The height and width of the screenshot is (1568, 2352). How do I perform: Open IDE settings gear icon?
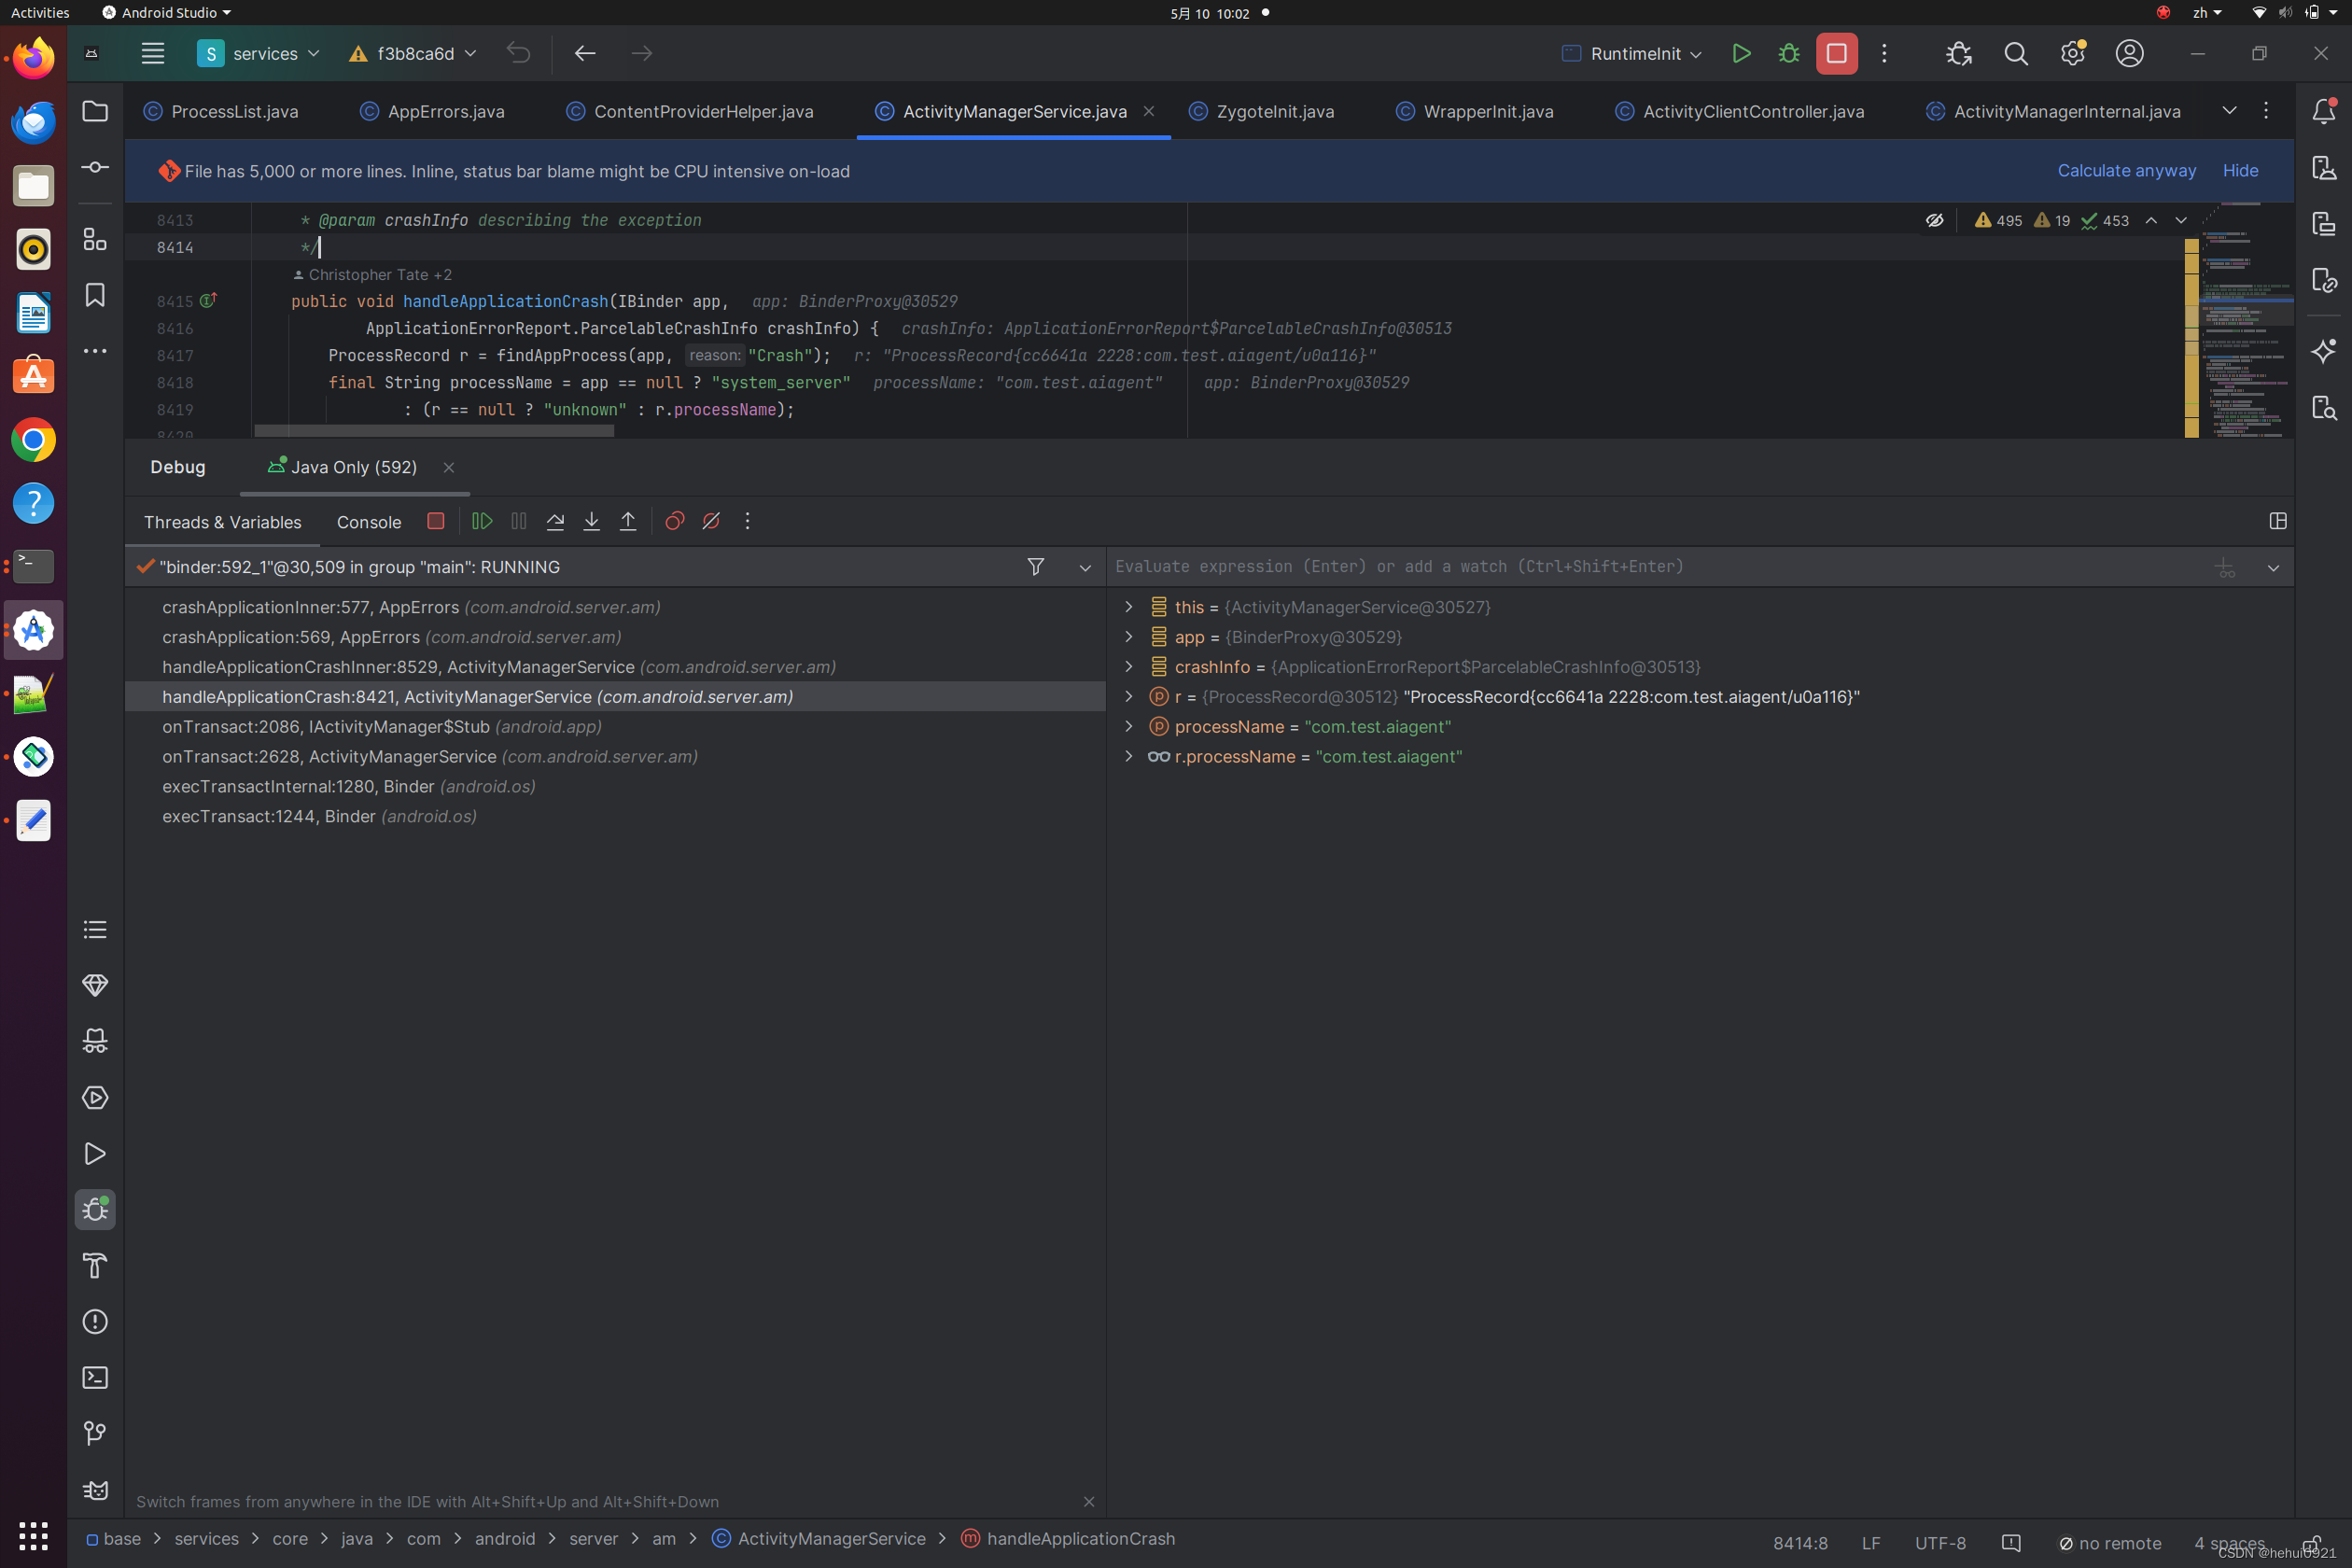(2073, 53)
